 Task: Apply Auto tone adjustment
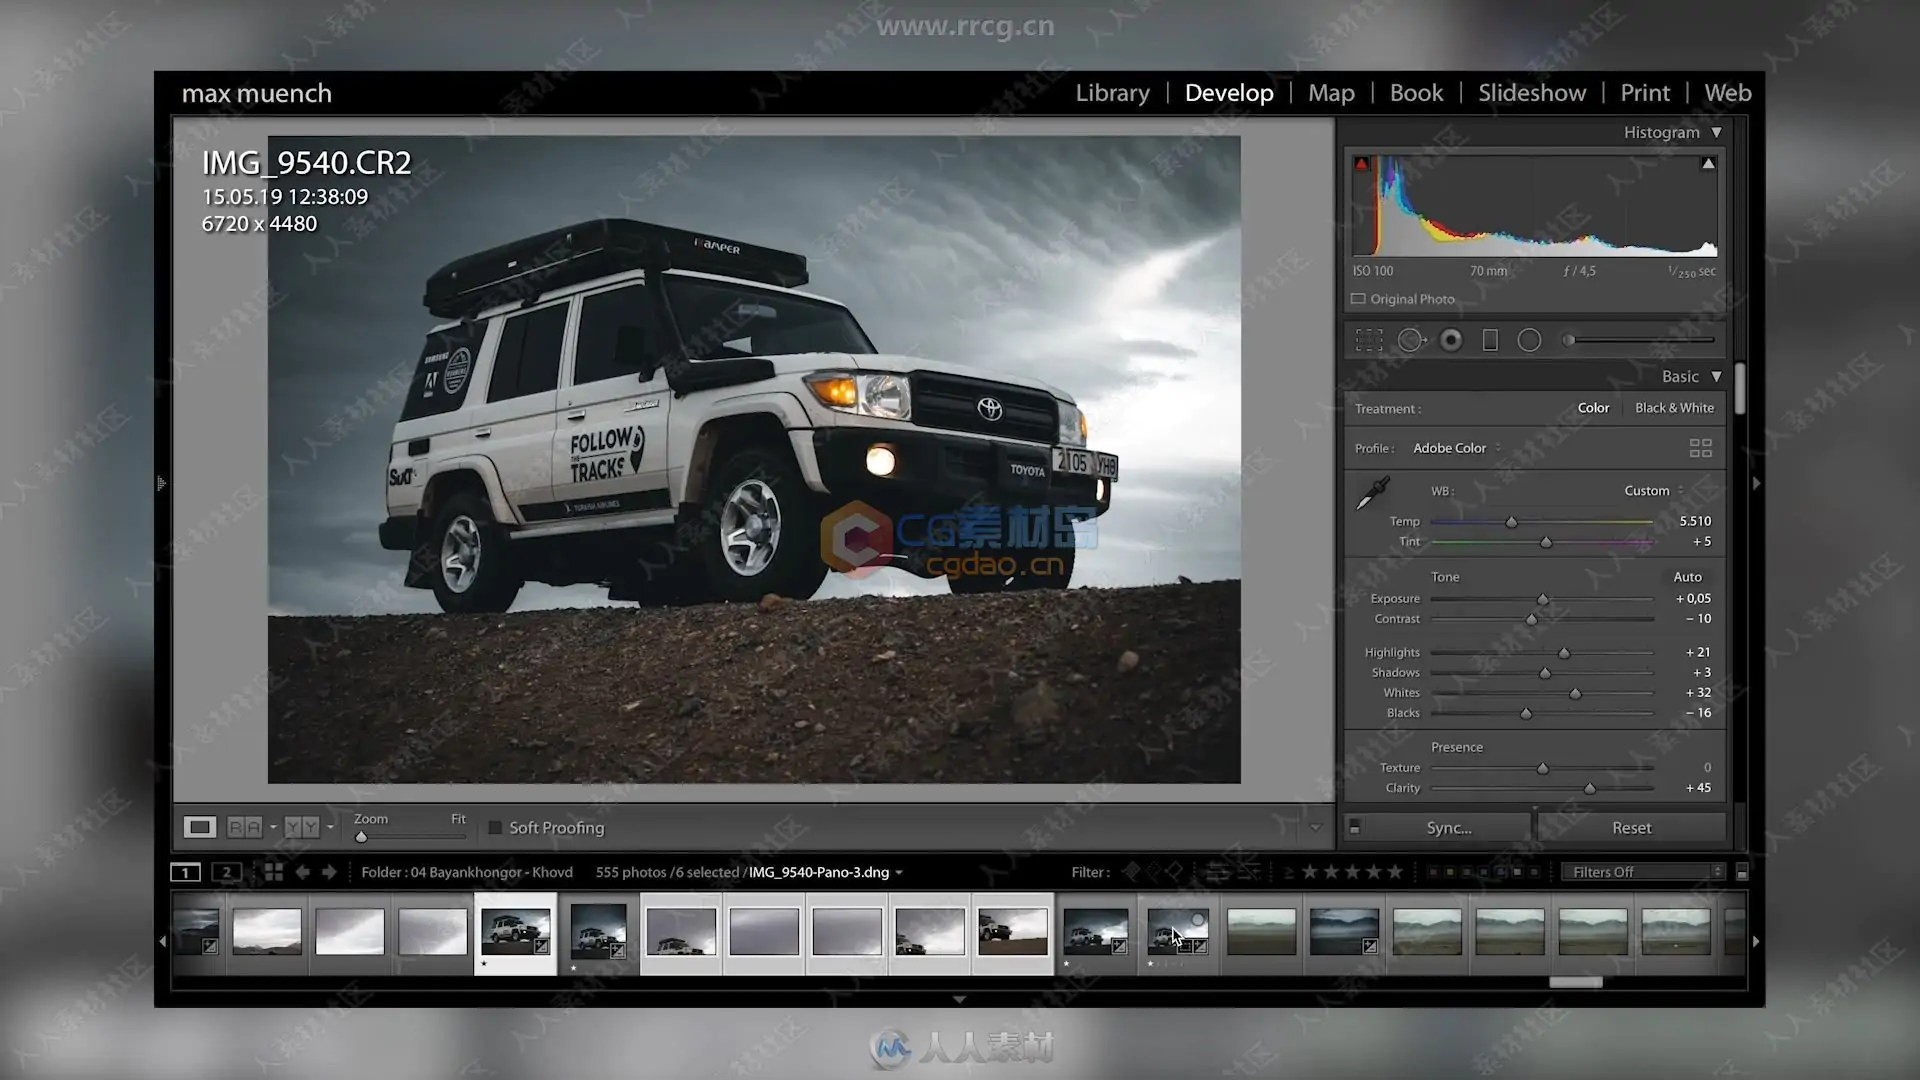[1687, 577]
